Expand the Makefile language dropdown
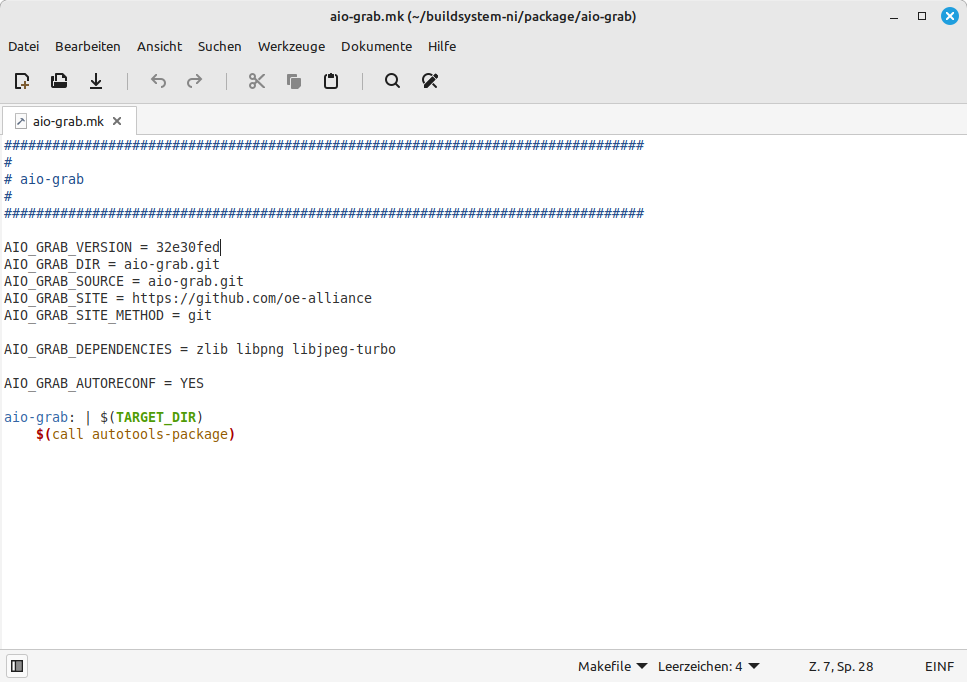This screenshot has width=967, height=682. (x=612, y=666)
